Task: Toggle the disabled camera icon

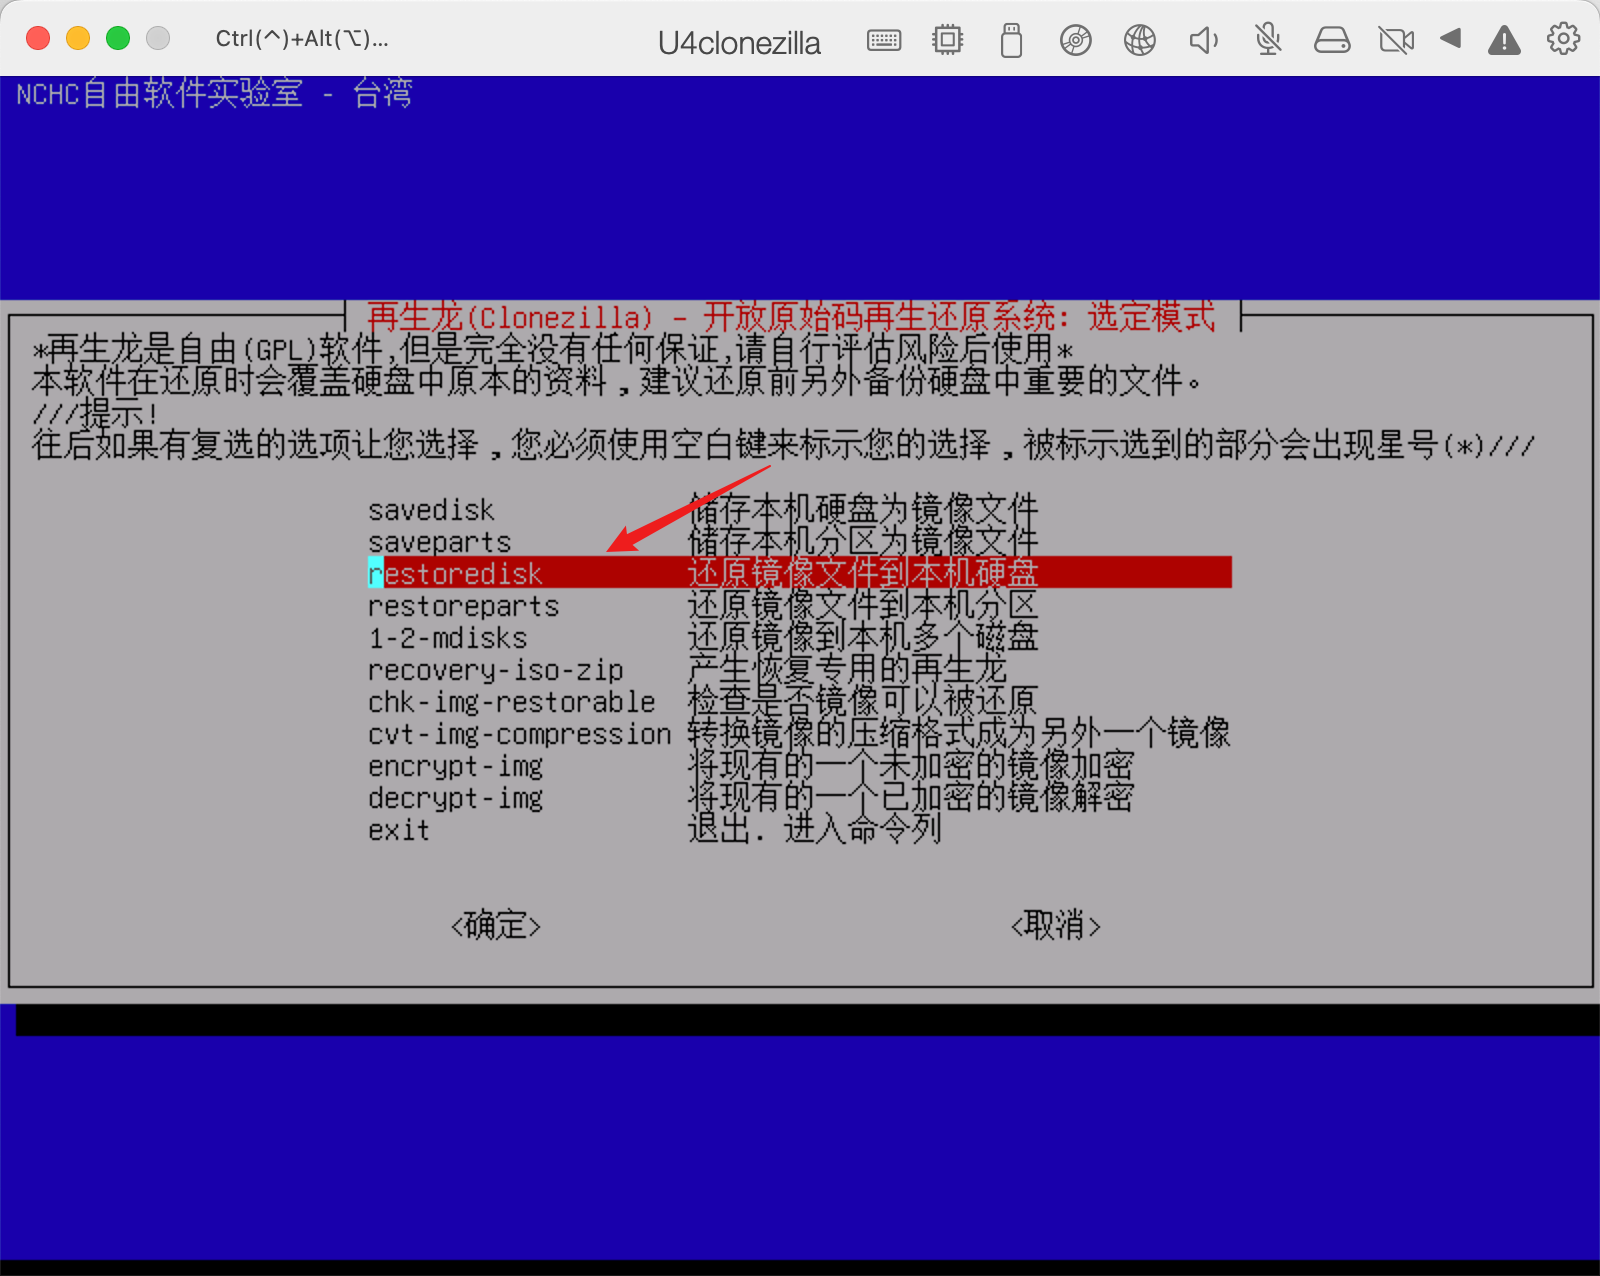Action: click(1396, 40)
